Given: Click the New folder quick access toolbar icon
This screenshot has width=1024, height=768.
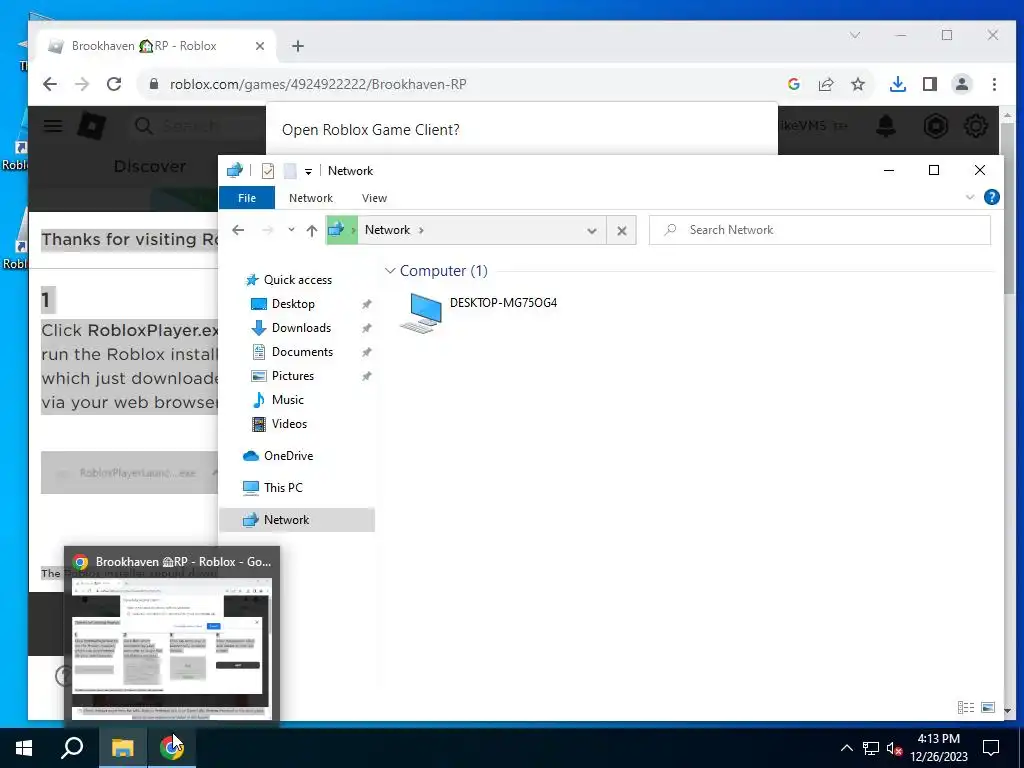Looking at the screenshot, I should [290, 171].
